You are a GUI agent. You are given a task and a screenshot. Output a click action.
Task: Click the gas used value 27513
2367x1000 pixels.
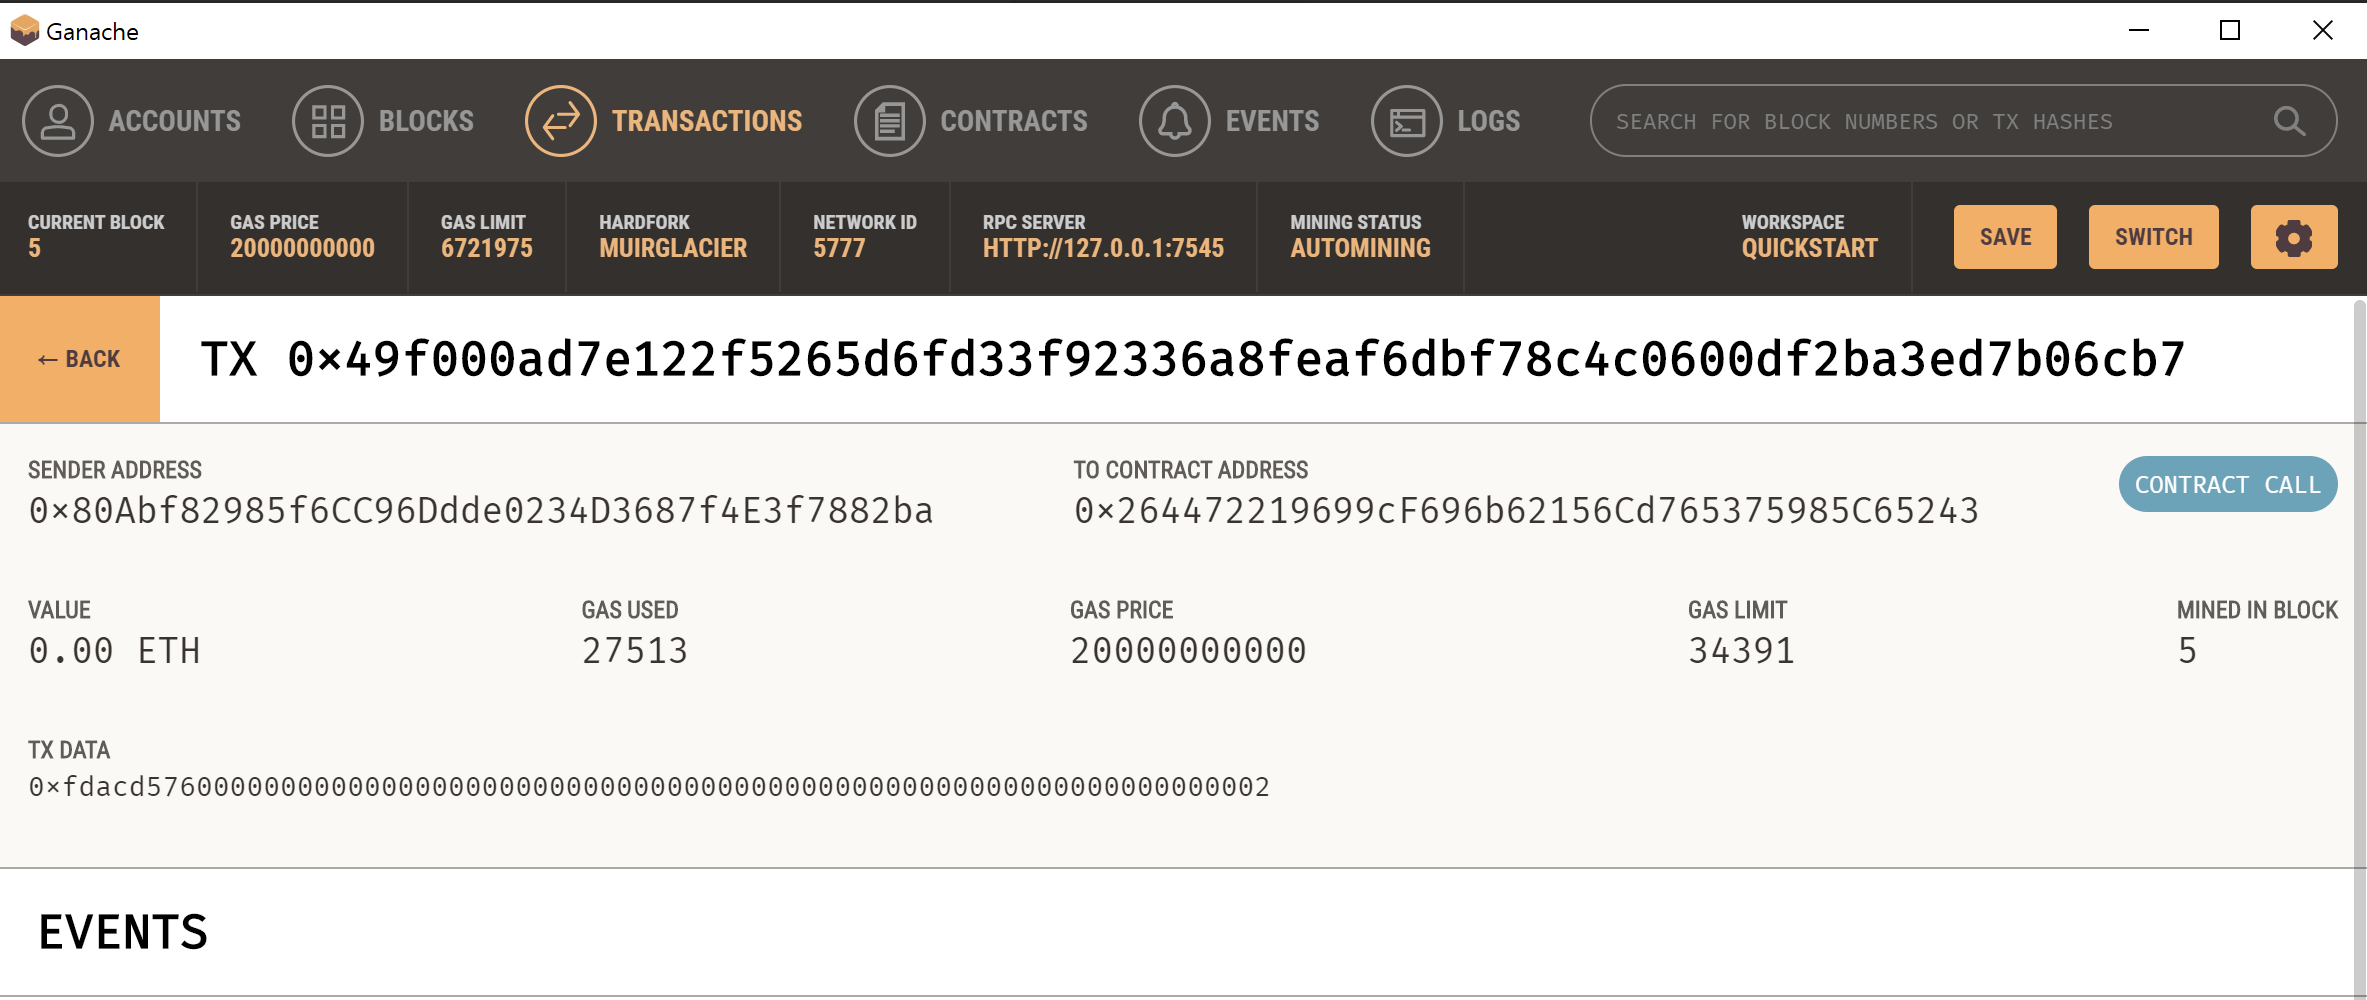pos(635,651)
